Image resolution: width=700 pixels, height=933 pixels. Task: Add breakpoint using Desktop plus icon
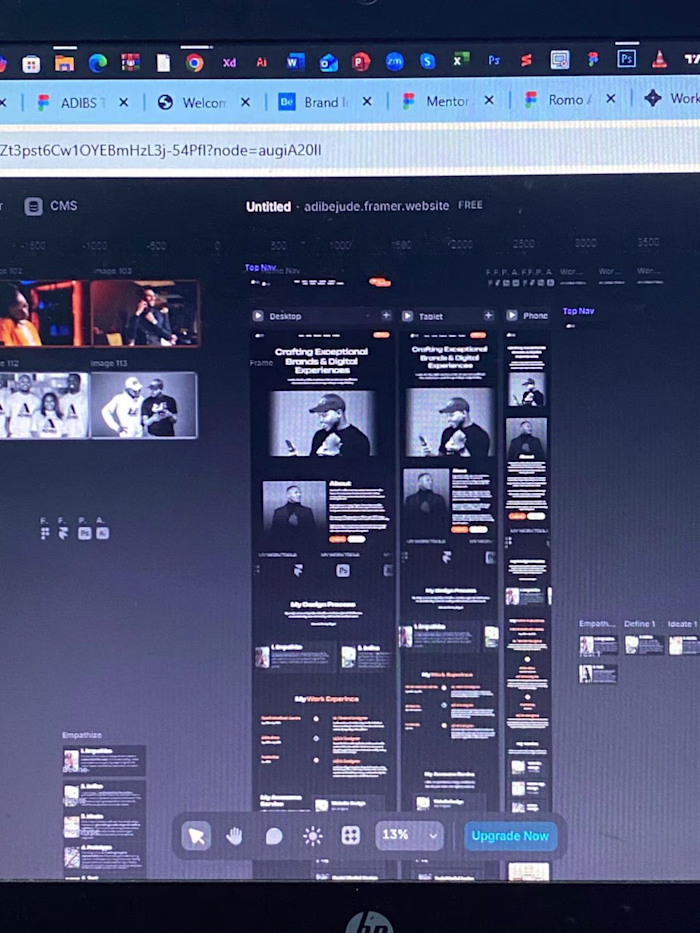(x=386, y=315)
